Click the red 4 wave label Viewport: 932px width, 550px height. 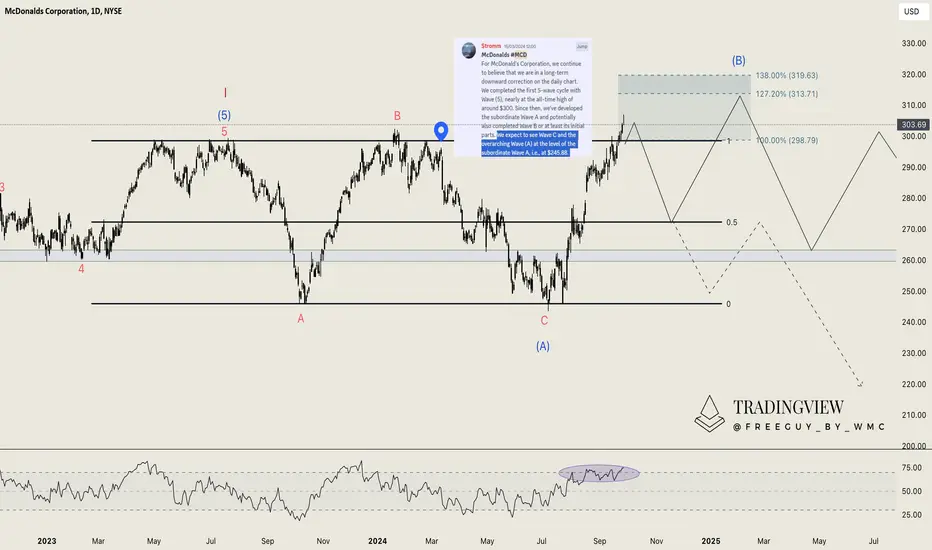81,269
